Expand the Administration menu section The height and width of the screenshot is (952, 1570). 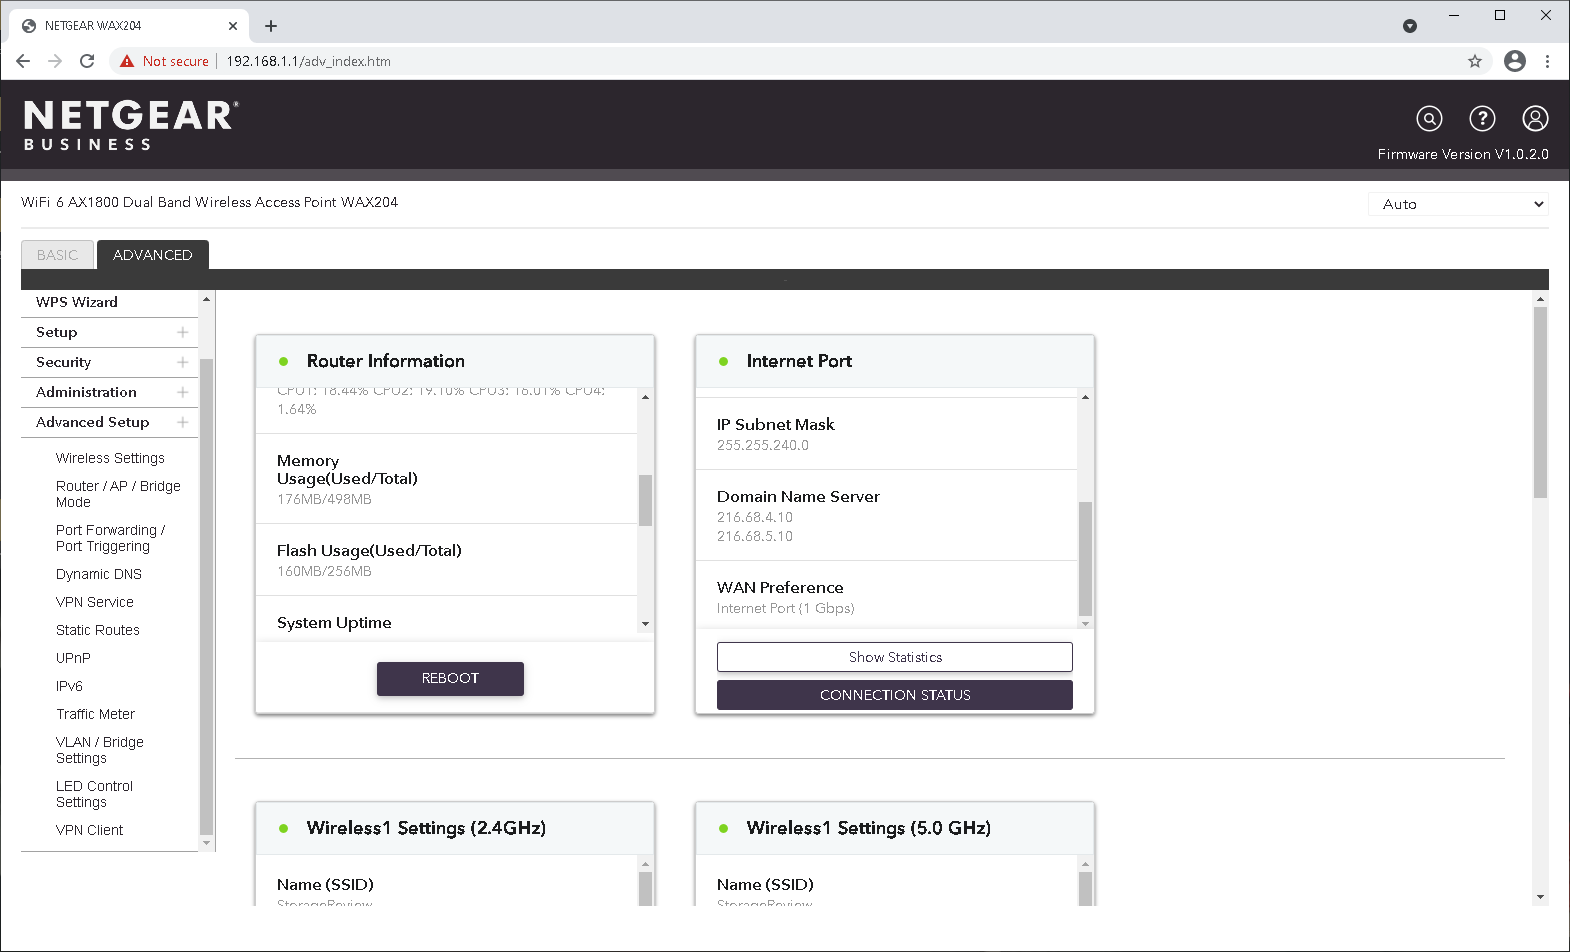point(182,392)
